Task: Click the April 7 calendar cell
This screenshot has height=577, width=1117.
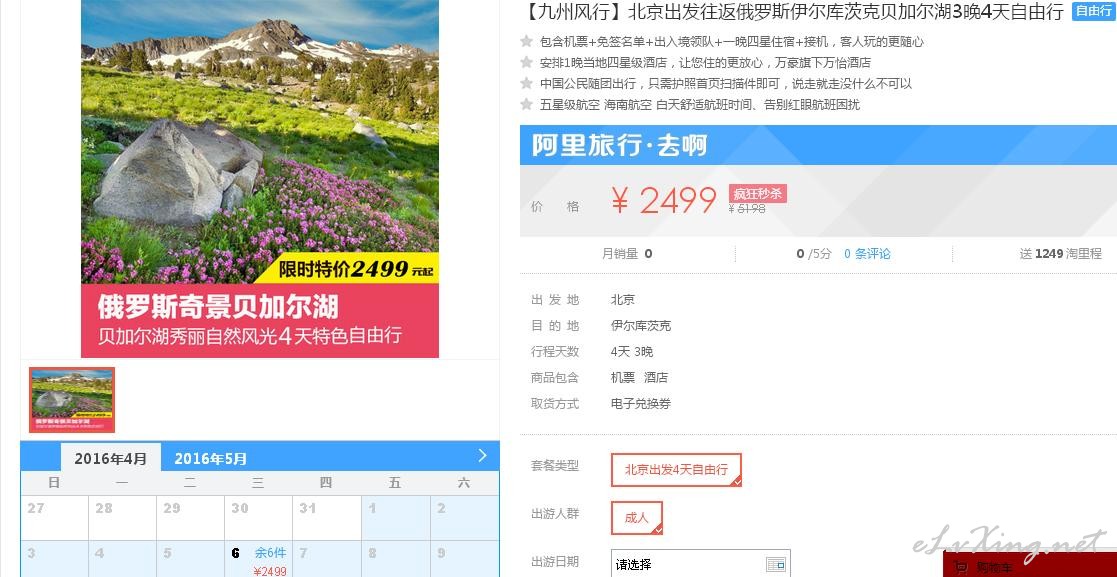Action: pos(326,559)
